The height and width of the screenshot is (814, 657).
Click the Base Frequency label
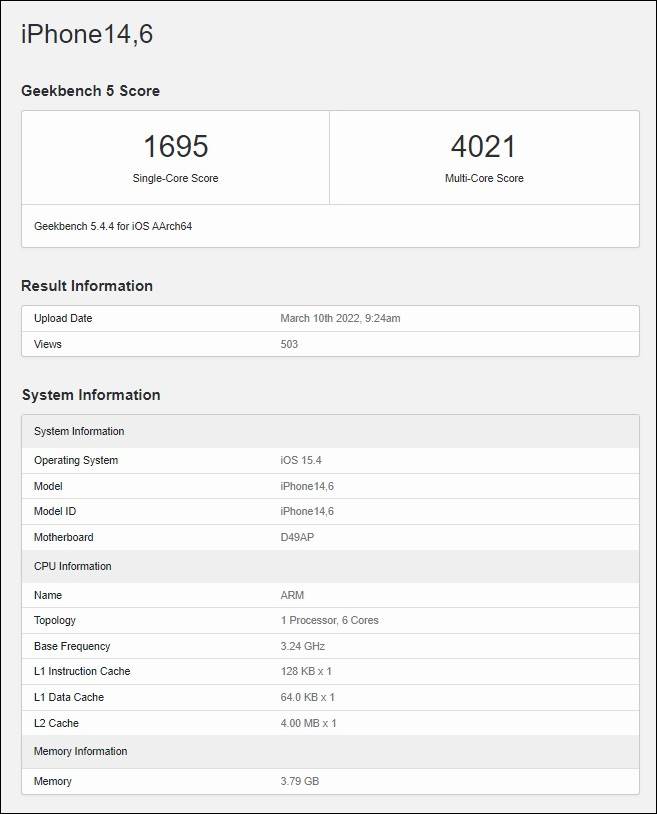click(72, 646)
